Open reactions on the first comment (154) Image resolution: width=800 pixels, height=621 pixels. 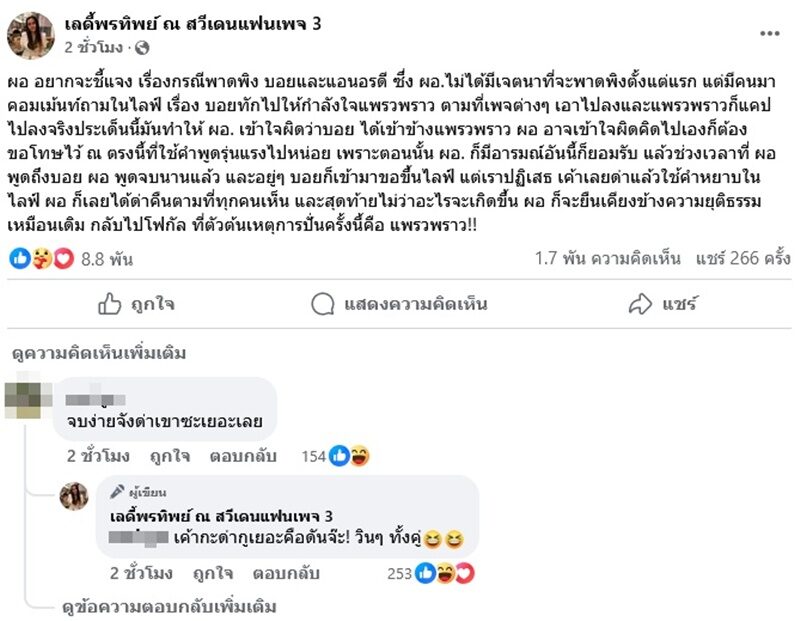(x=350, y=456)
